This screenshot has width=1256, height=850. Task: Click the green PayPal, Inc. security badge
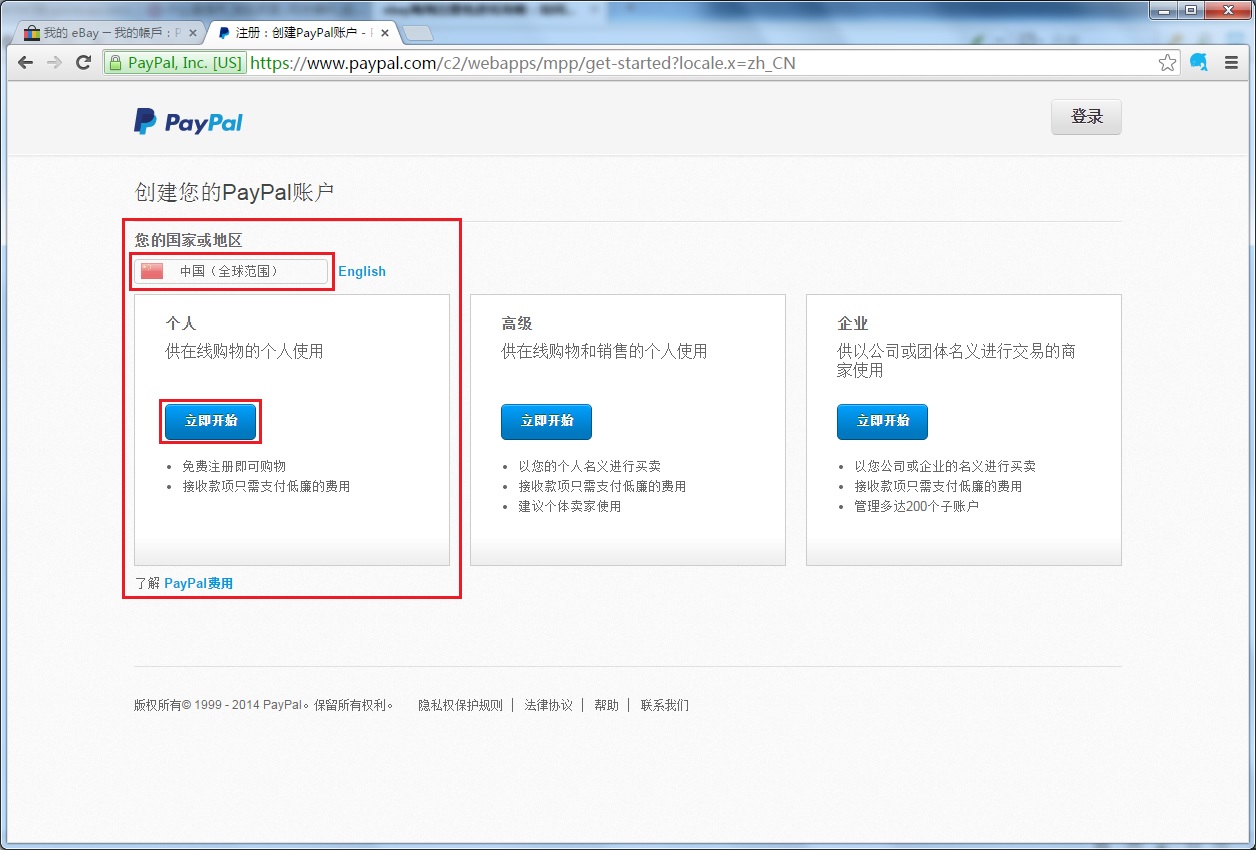(175, 63)
